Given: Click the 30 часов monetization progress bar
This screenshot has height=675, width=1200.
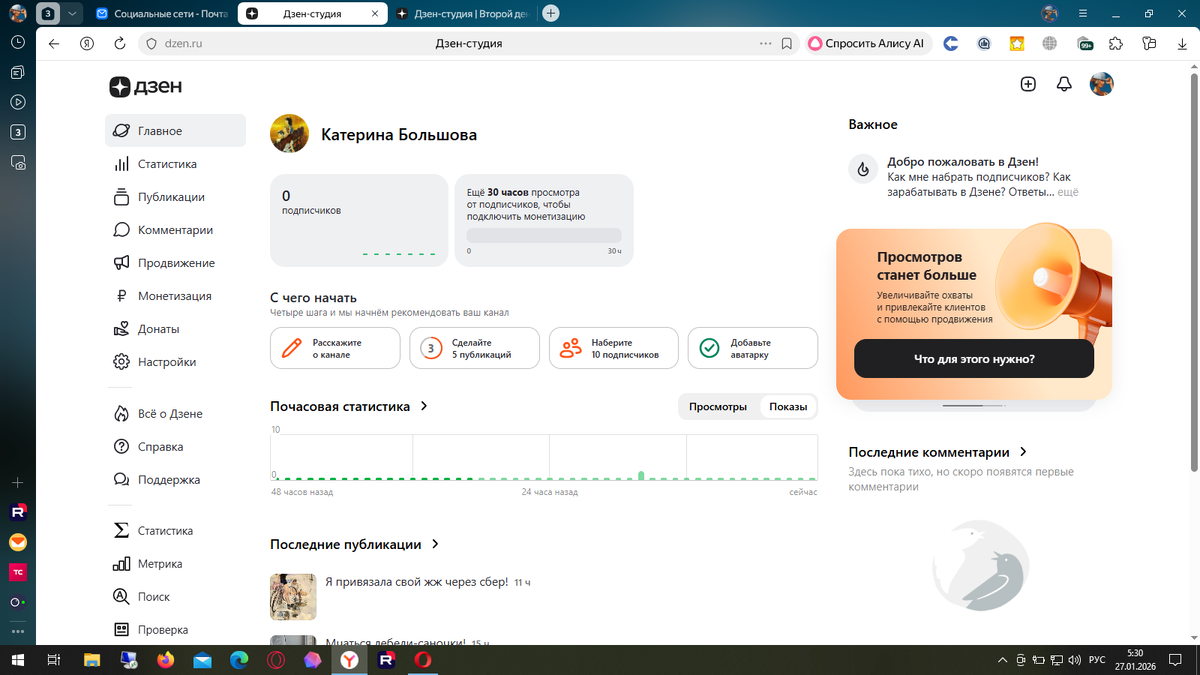Looking at the screenshot, I should pyautogui.click(x=544, y=235).
